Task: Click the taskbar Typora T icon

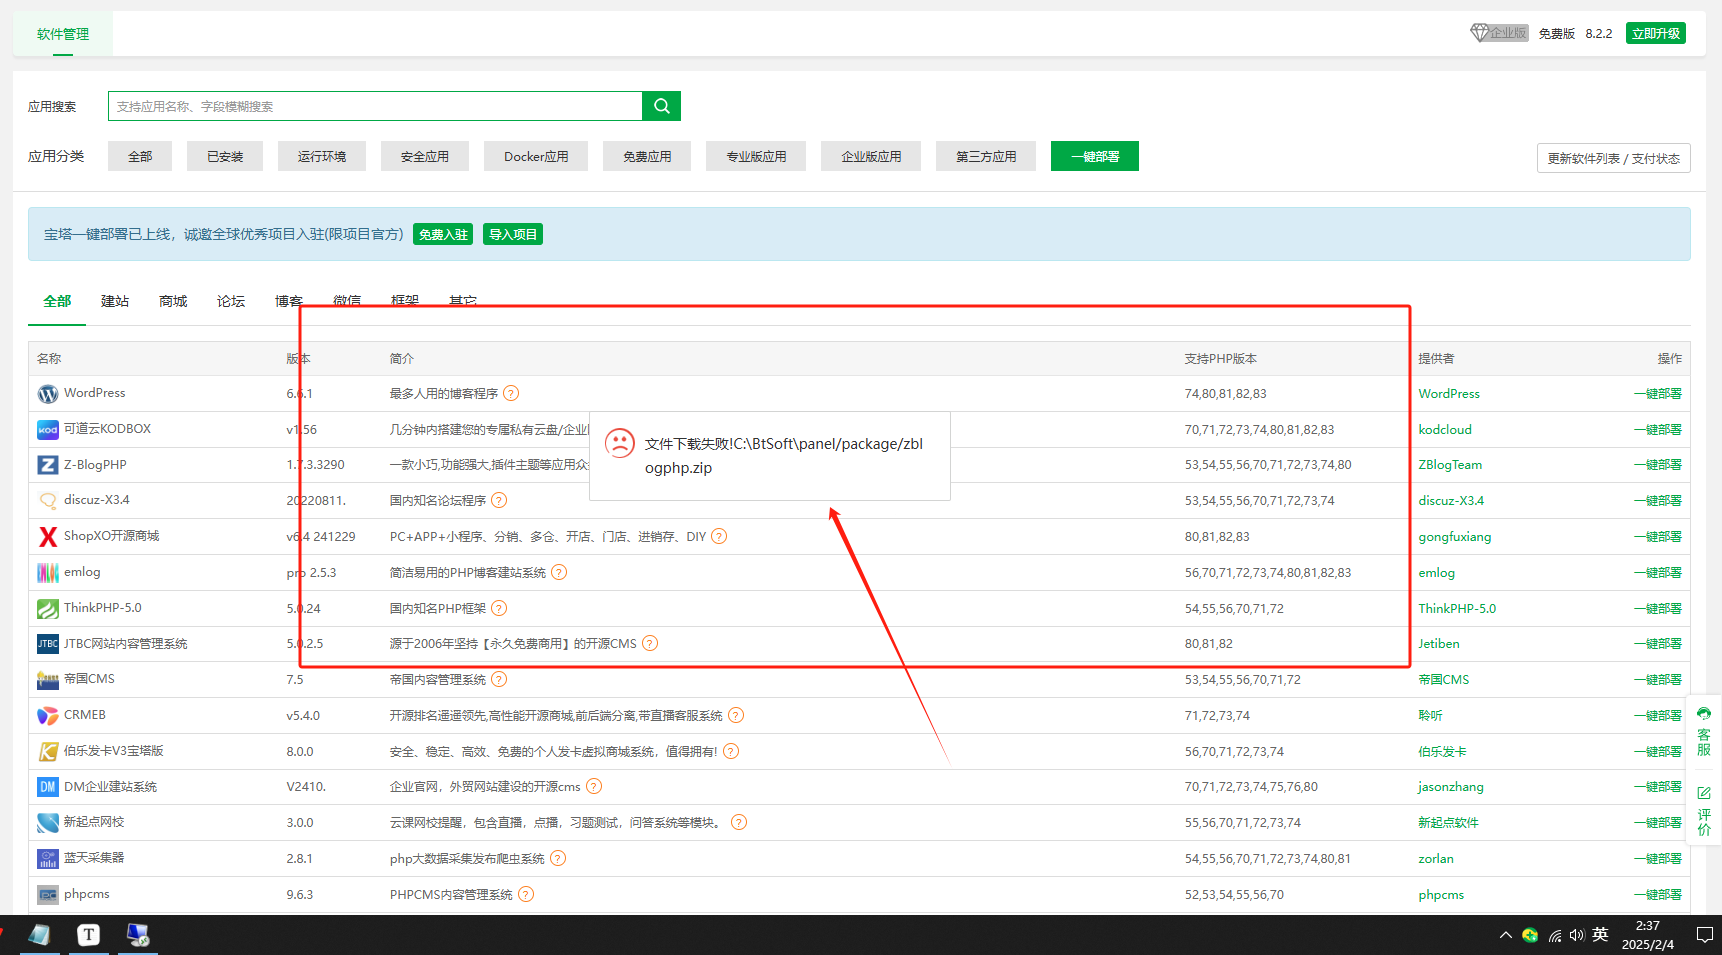Action: [x=89, y=935]
